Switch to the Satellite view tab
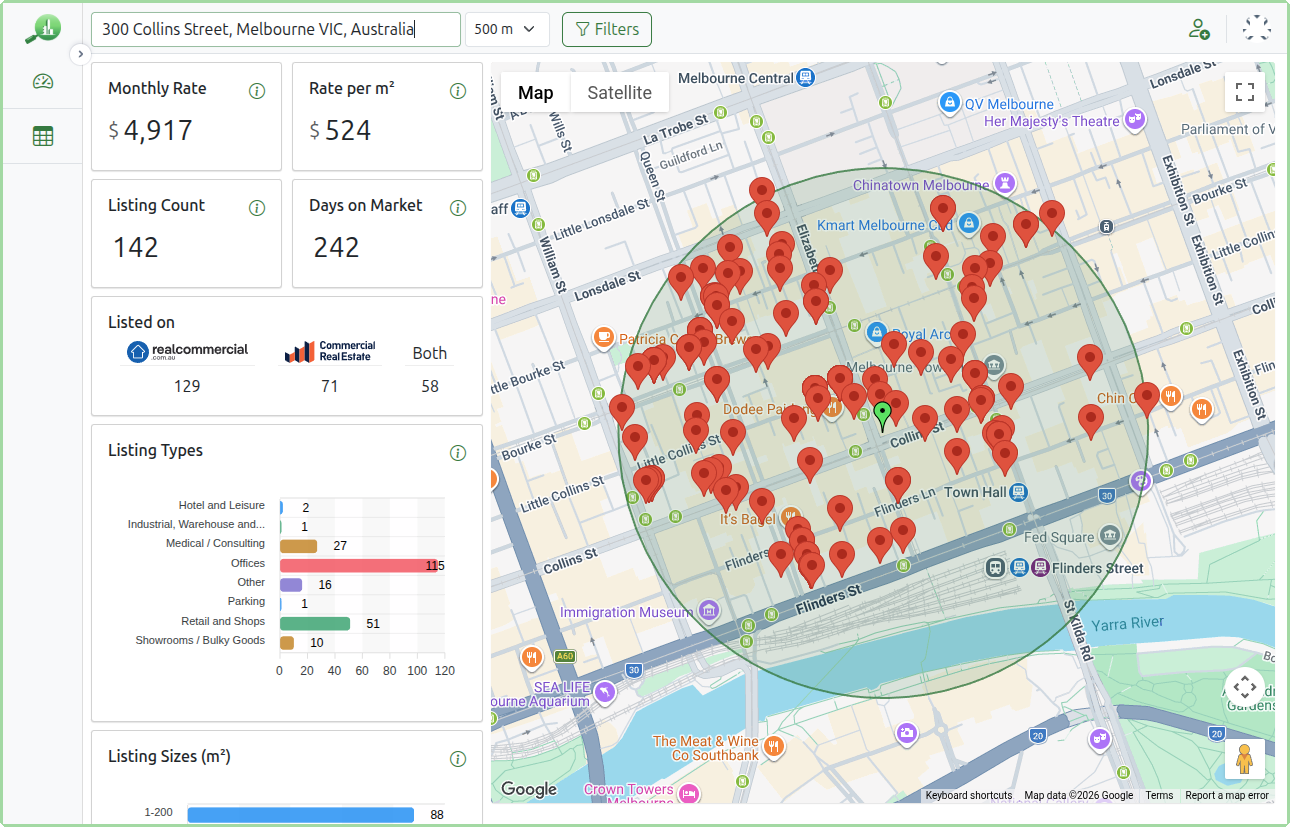The height and width of the screenshot is (827, 1290). (x=619, y=92)
